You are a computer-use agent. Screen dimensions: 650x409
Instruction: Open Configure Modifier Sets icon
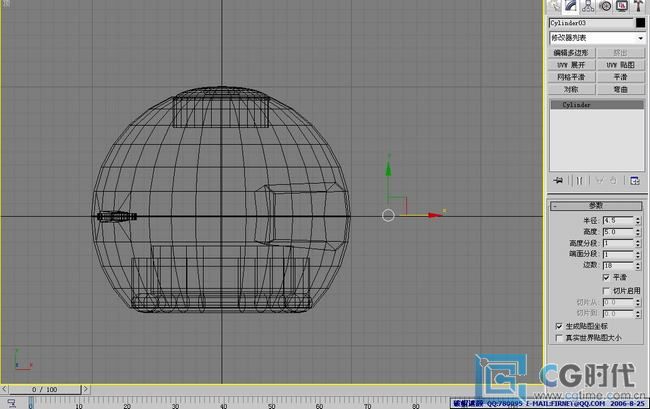(x=635, y=181)
